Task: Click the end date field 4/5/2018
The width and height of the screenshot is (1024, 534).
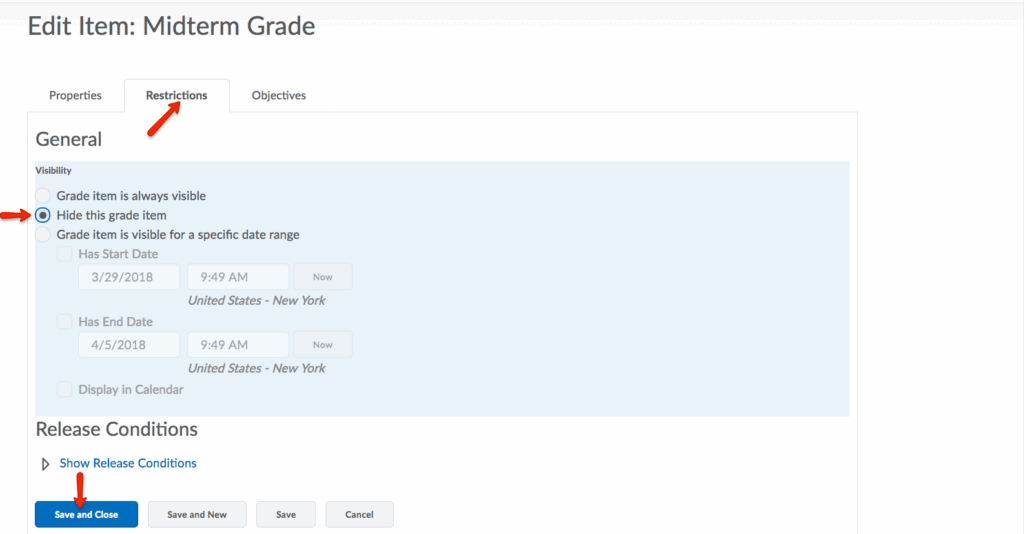Action: point(129,345)
